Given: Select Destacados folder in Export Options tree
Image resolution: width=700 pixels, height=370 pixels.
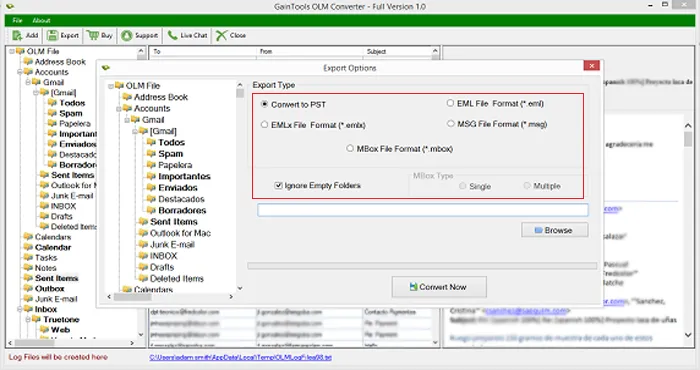Looking at the screenshot, I should pyautogui.click(x=181, y=199).
